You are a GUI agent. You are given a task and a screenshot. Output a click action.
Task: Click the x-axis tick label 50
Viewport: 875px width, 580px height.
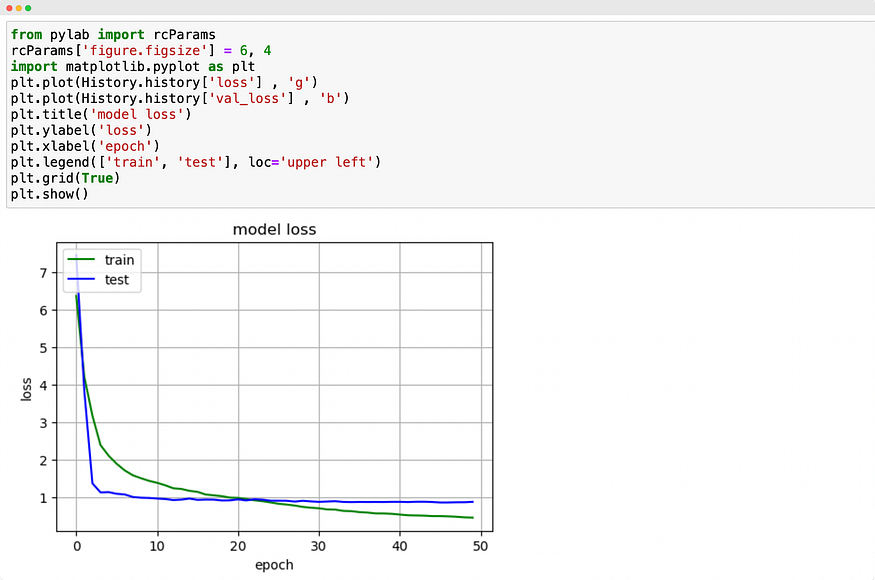480,546
